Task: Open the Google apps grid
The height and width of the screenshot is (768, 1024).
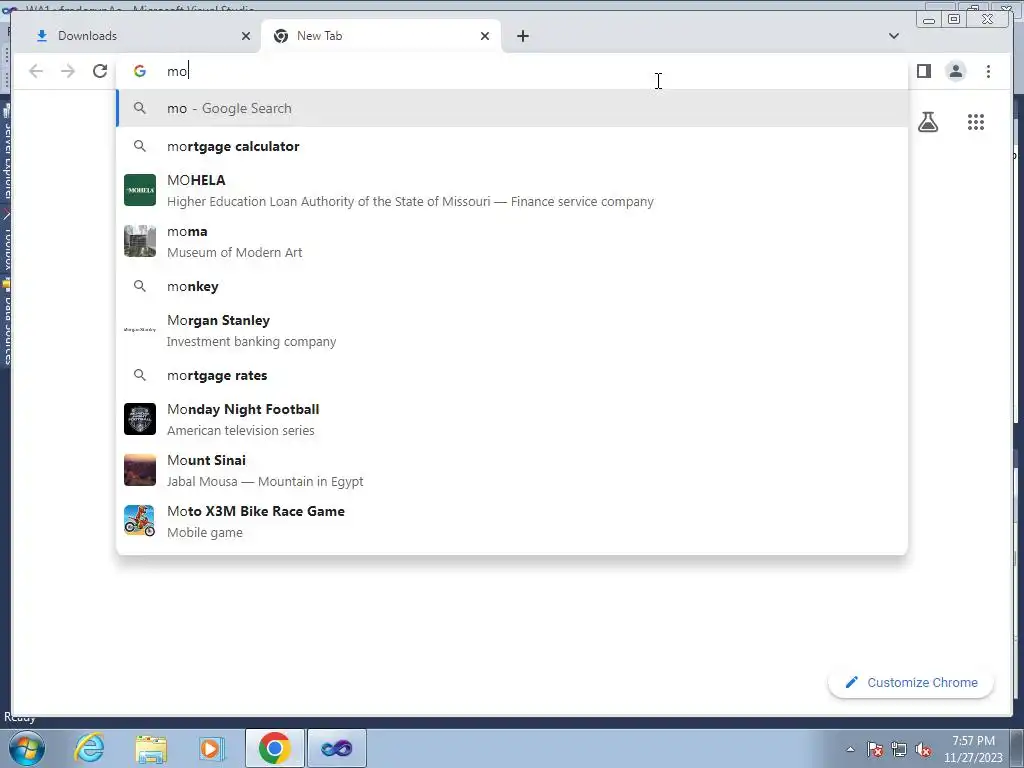Action: (976, 122)
